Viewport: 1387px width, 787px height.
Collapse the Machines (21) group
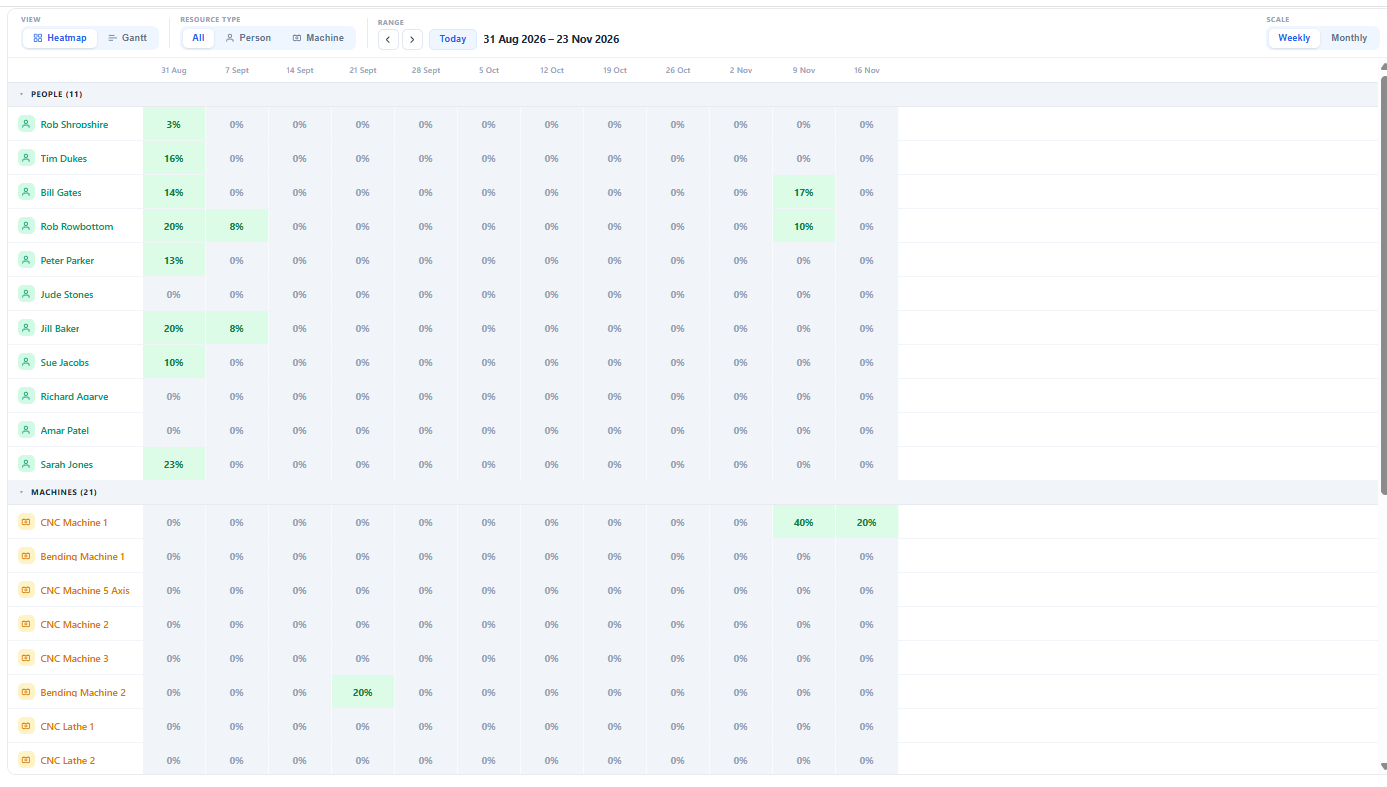pos(22,493)
